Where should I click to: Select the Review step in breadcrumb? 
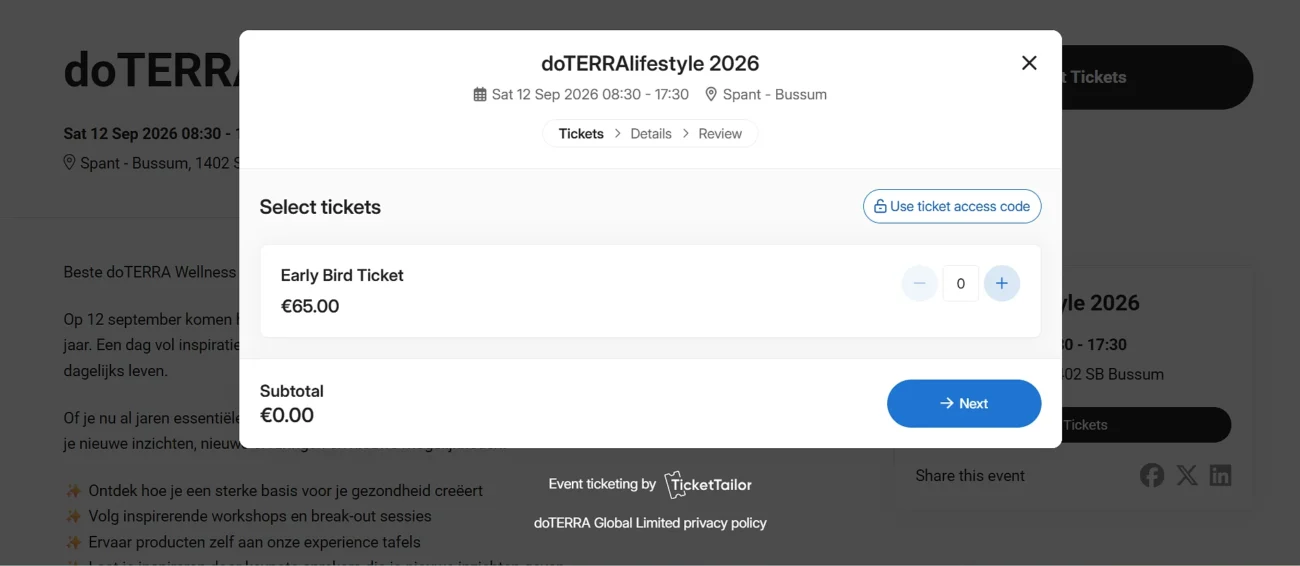(720, 134)
